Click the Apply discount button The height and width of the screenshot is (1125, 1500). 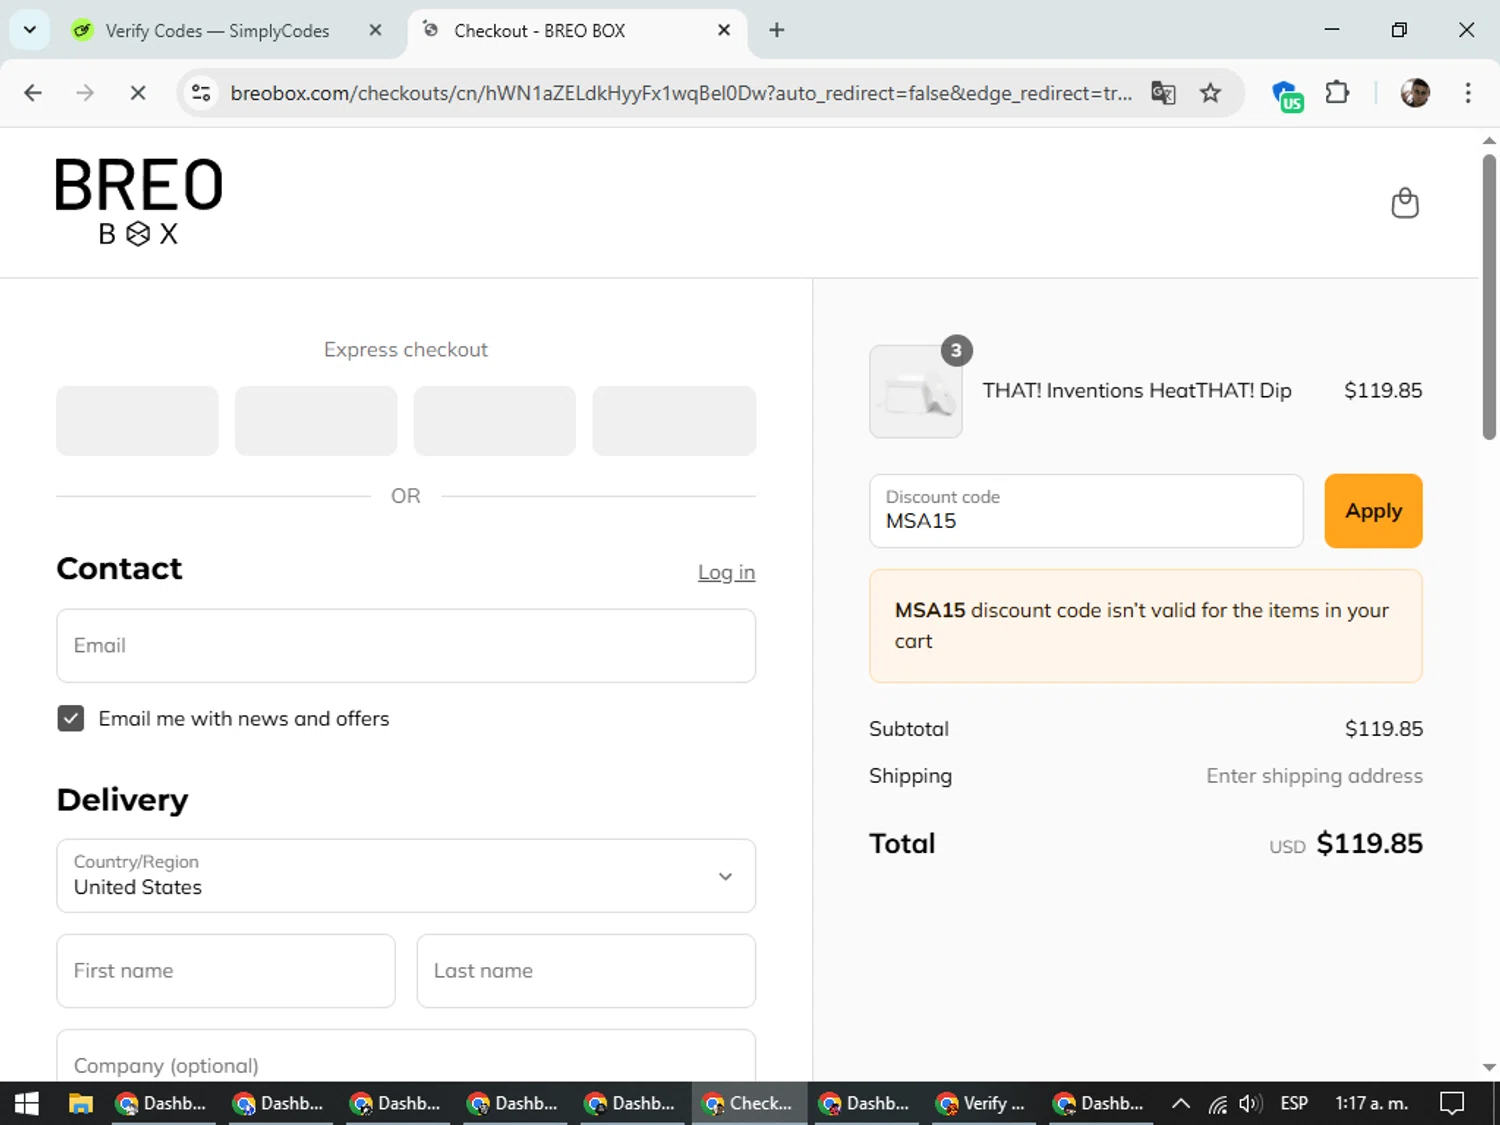click(x=1373, y=511)
